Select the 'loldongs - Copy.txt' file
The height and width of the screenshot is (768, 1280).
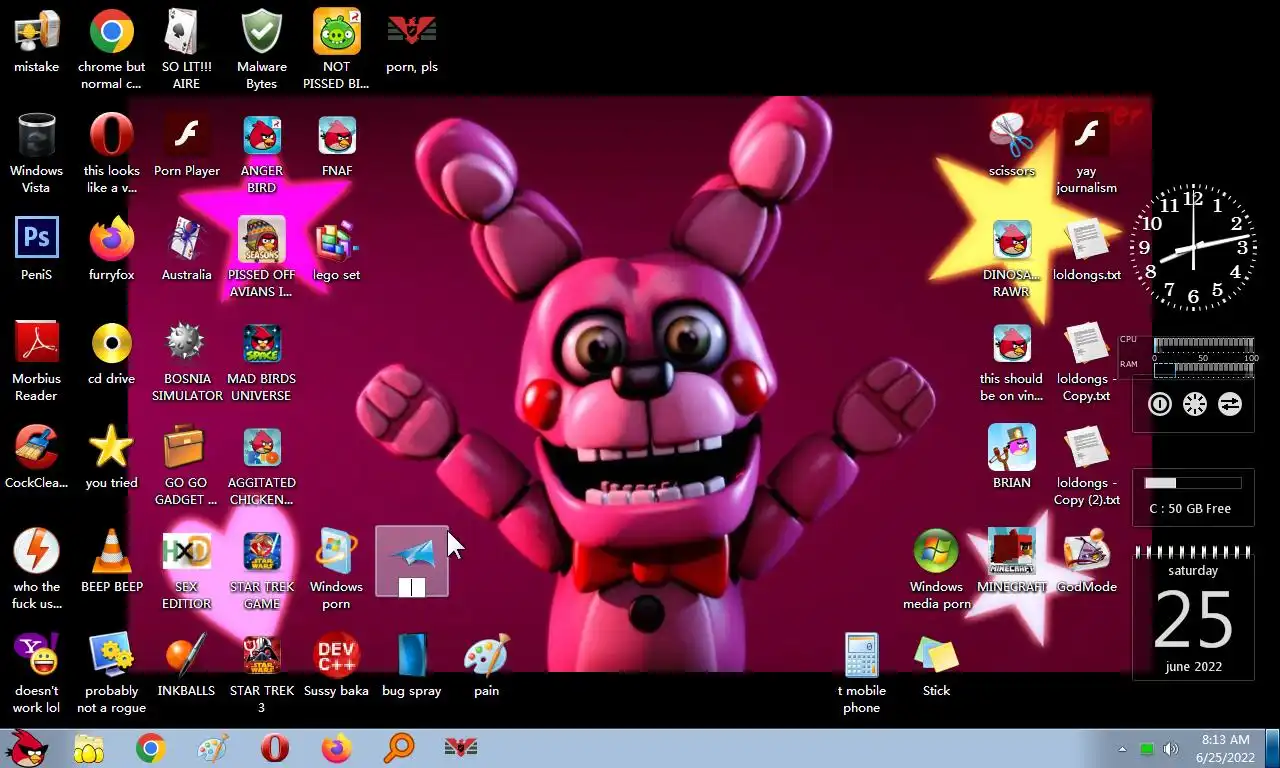1087,363
